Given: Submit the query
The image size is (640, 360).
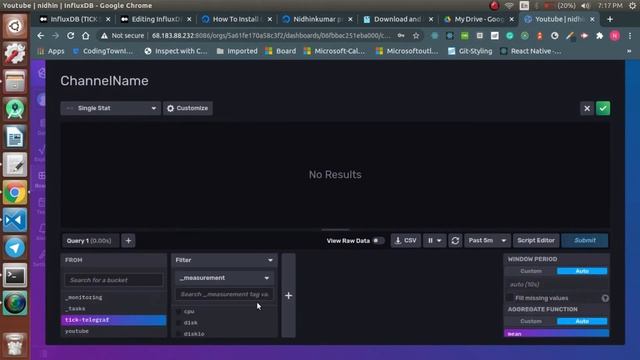Looking at the screenshot, I should (585, 241).
